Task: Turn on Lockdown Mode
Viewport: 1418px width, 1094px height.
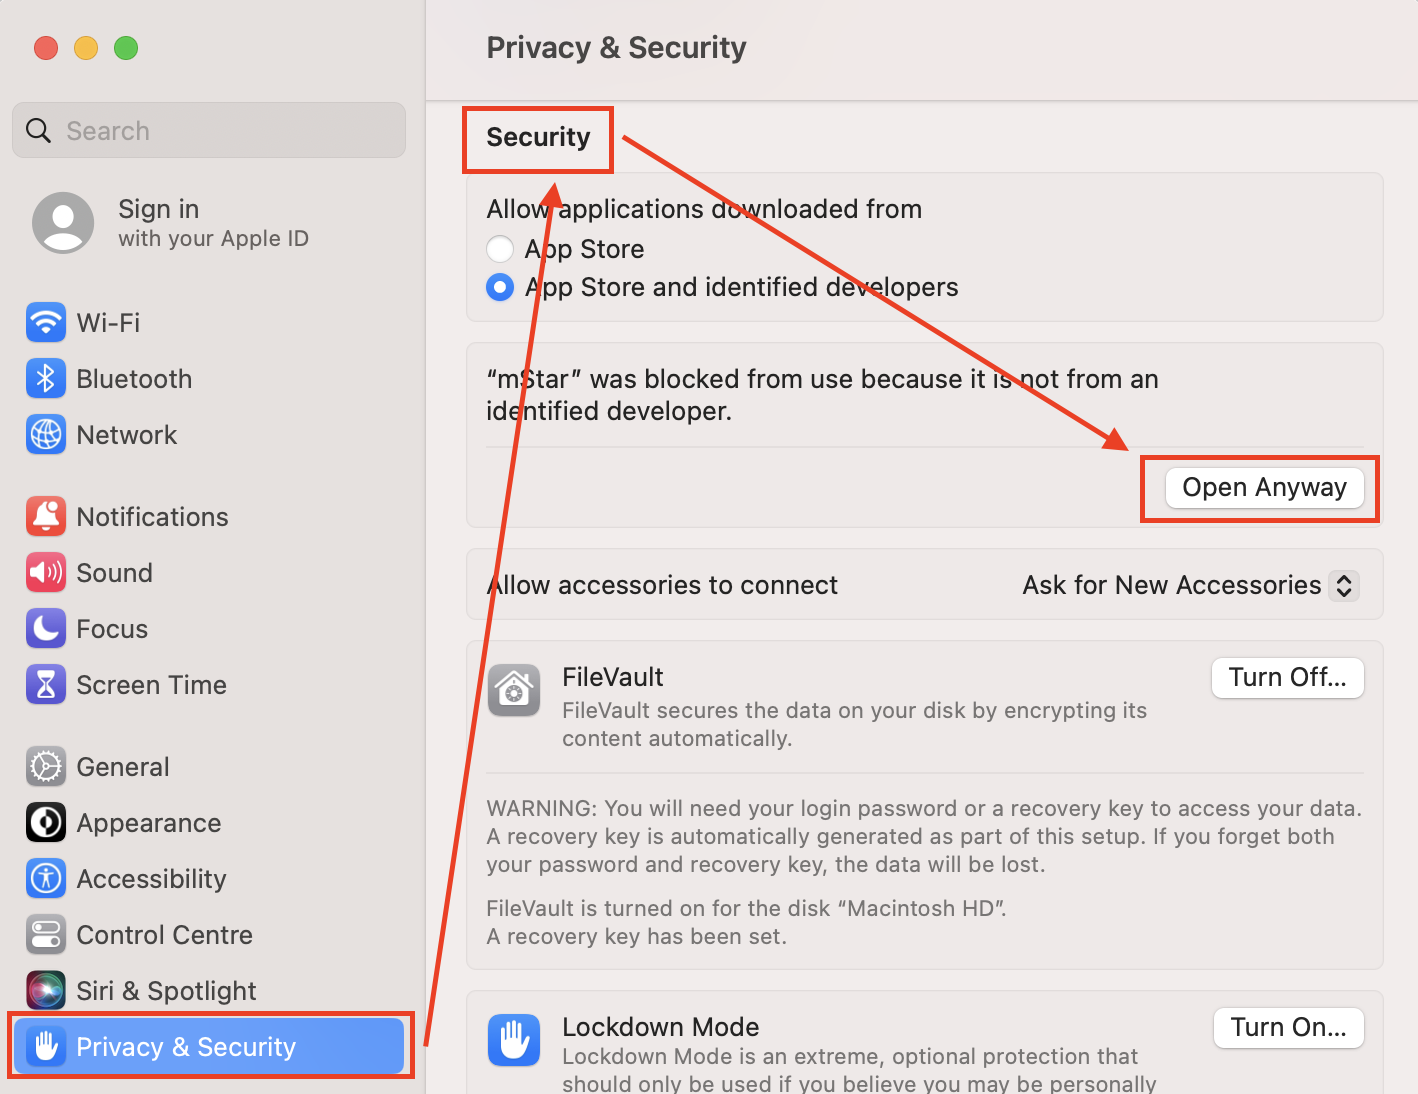Action: click(x=1288, y=1027)
